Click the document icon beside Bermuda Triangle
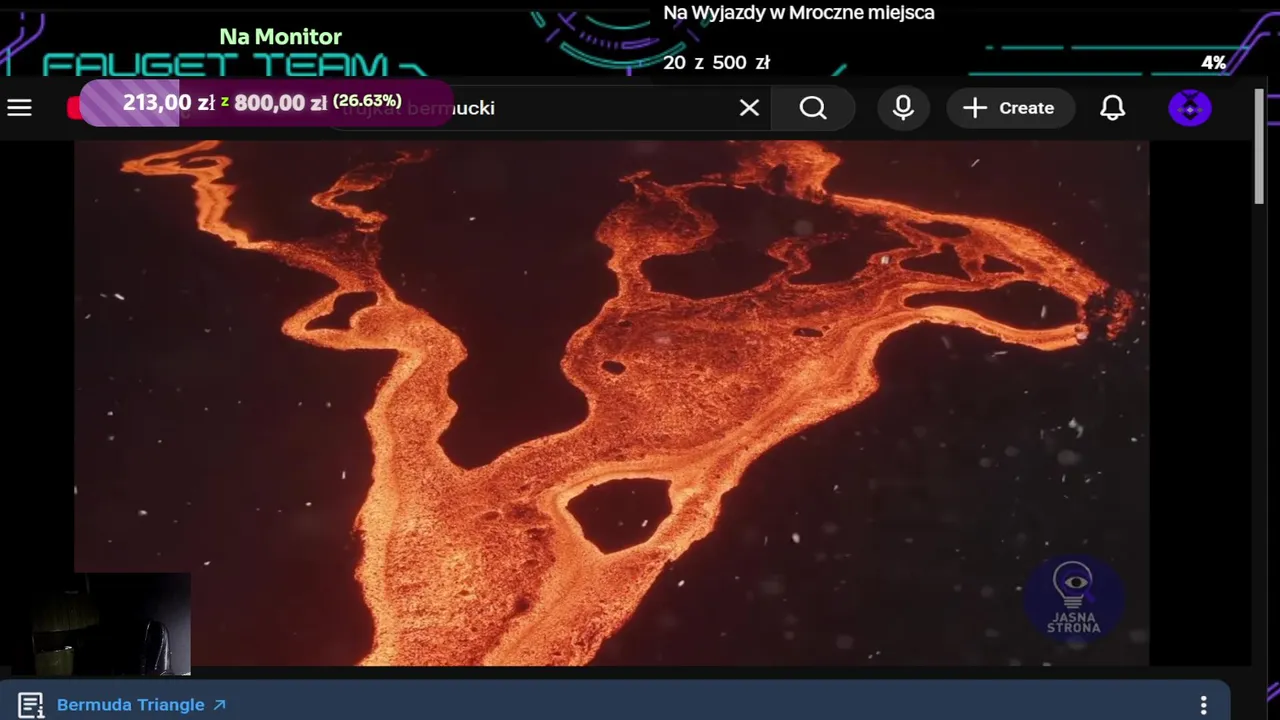Screen dimensions: 1280x720 (30, 705)
